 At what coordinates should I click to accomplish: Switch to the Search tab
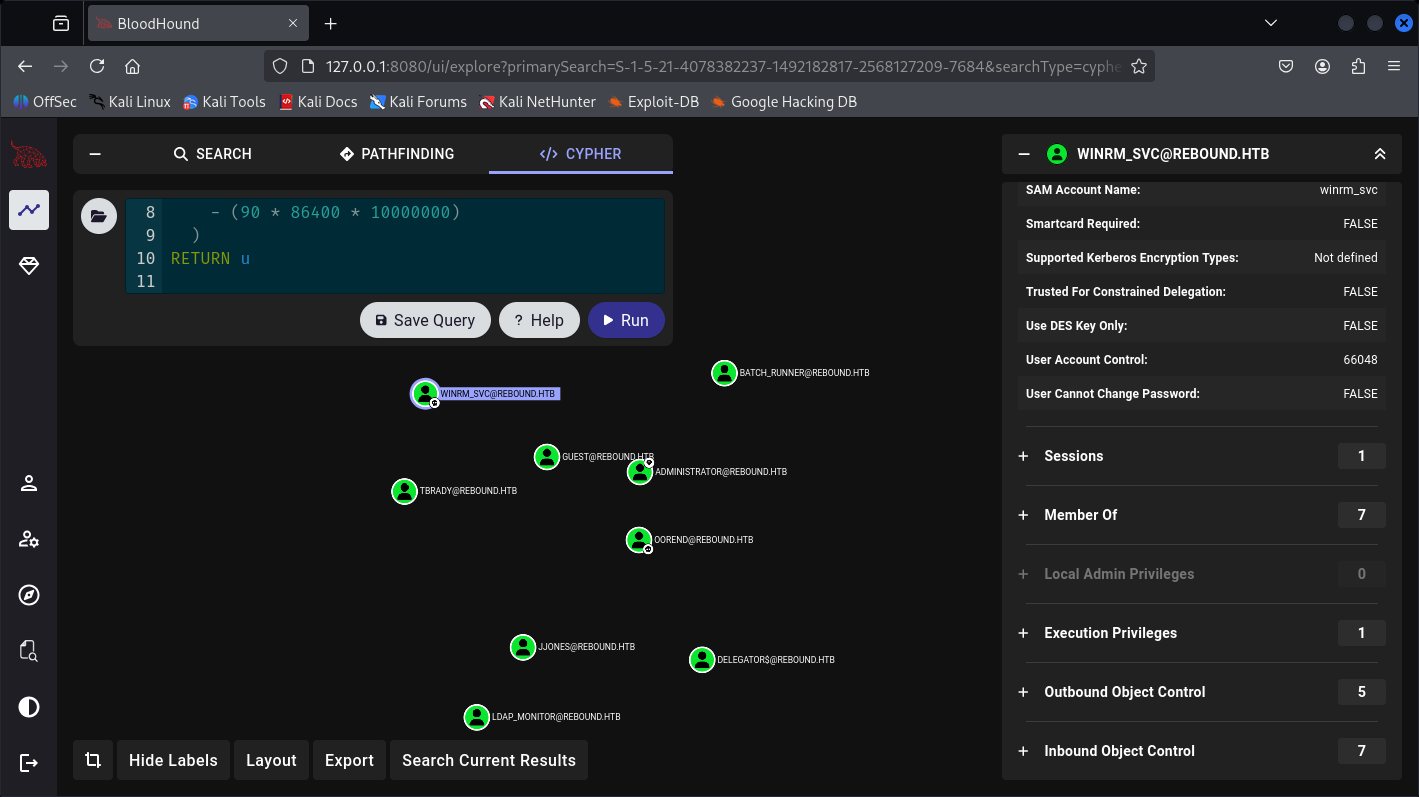point(212,154)
